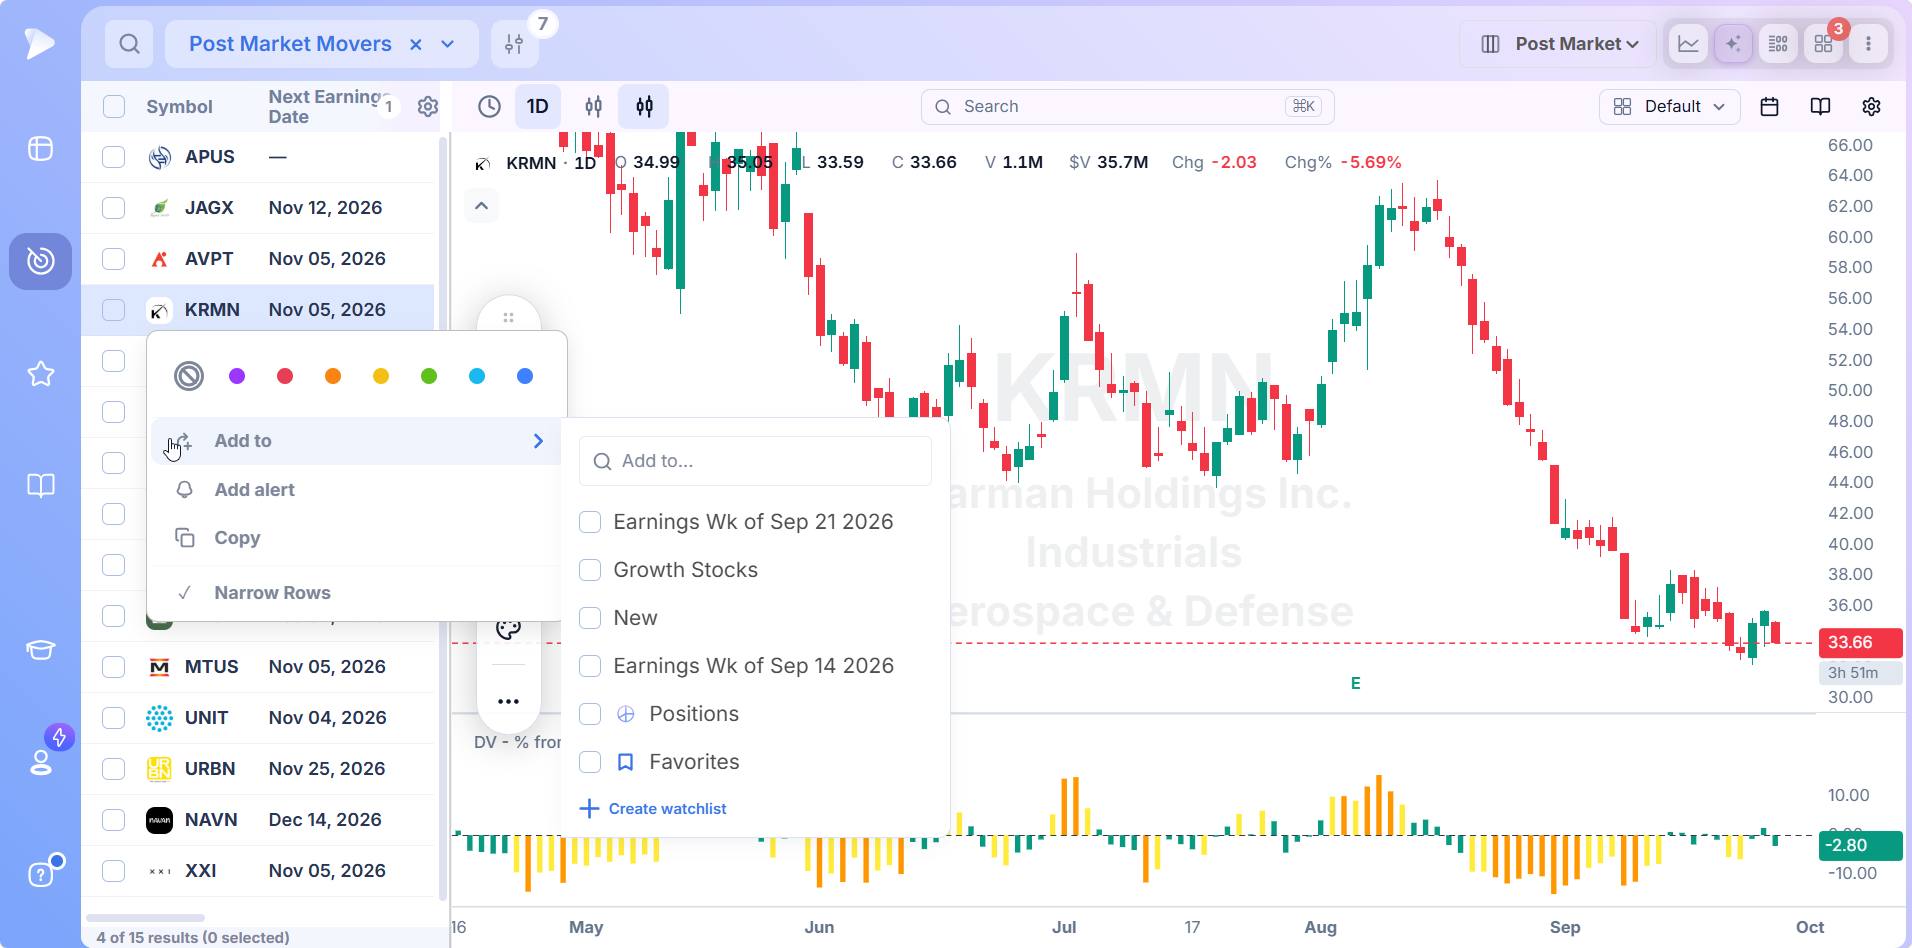The height and width of the screenshot is (948, 1912).
Task: Open the star favorites icon in sidebar
Action: pos(40,374)
